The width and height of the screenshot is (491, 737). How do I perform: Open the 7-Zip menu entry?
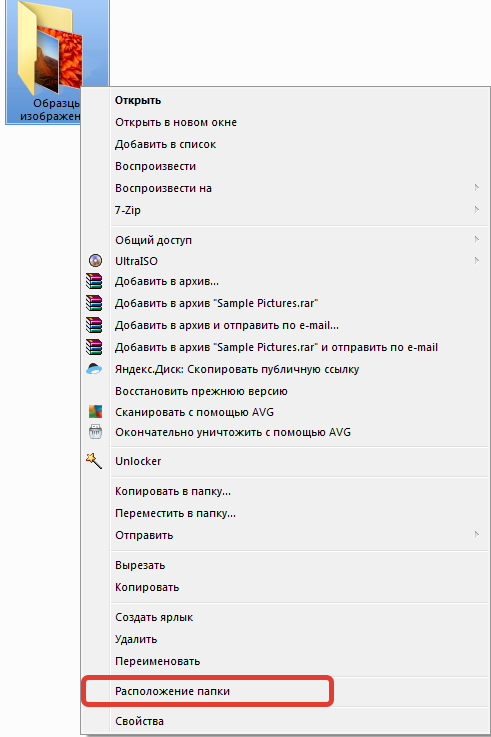[x=285, y=210]
